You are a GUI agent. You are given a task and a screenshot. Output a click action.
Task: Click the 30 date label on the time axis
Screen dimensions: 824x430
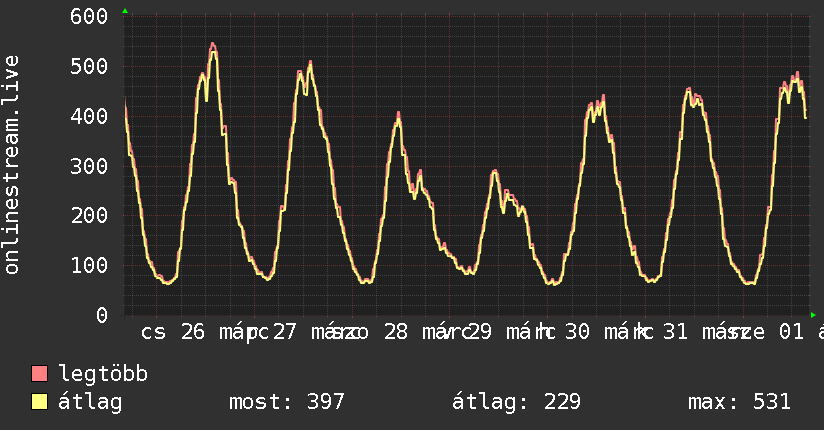tap(577, 332)
